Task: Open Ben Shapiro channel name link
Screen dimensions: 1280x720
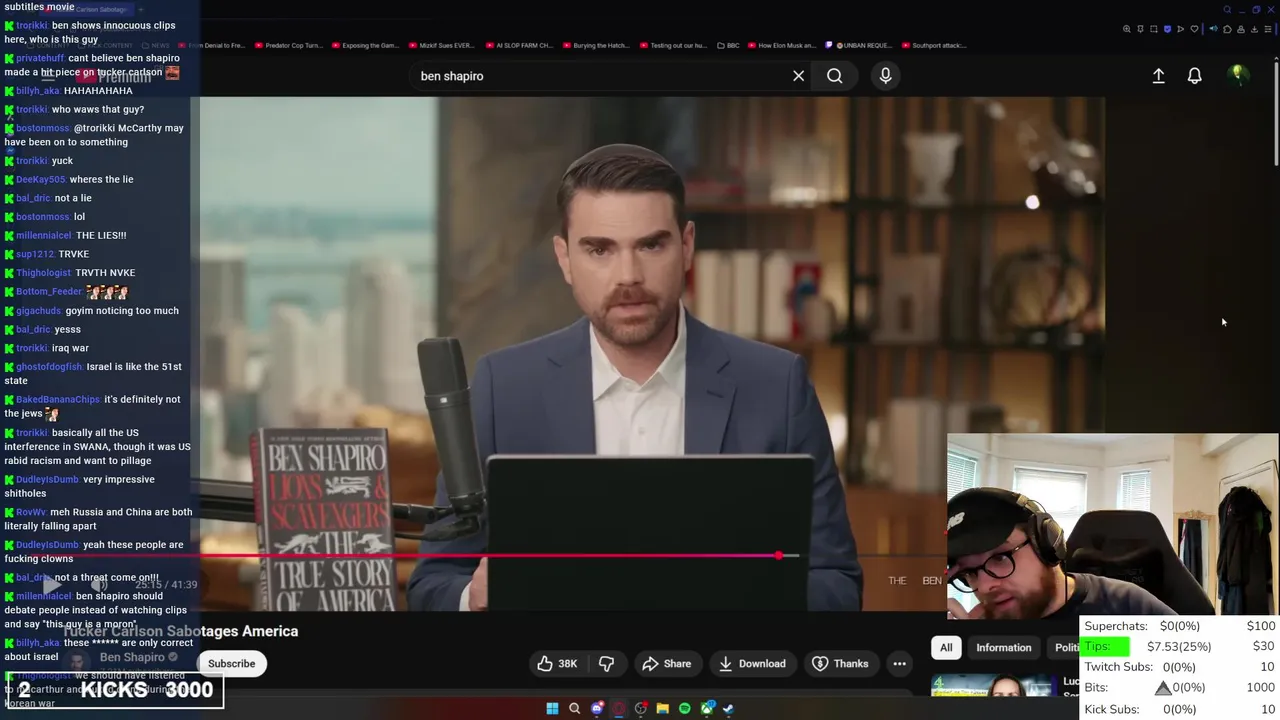Action: tap(132, 657)
